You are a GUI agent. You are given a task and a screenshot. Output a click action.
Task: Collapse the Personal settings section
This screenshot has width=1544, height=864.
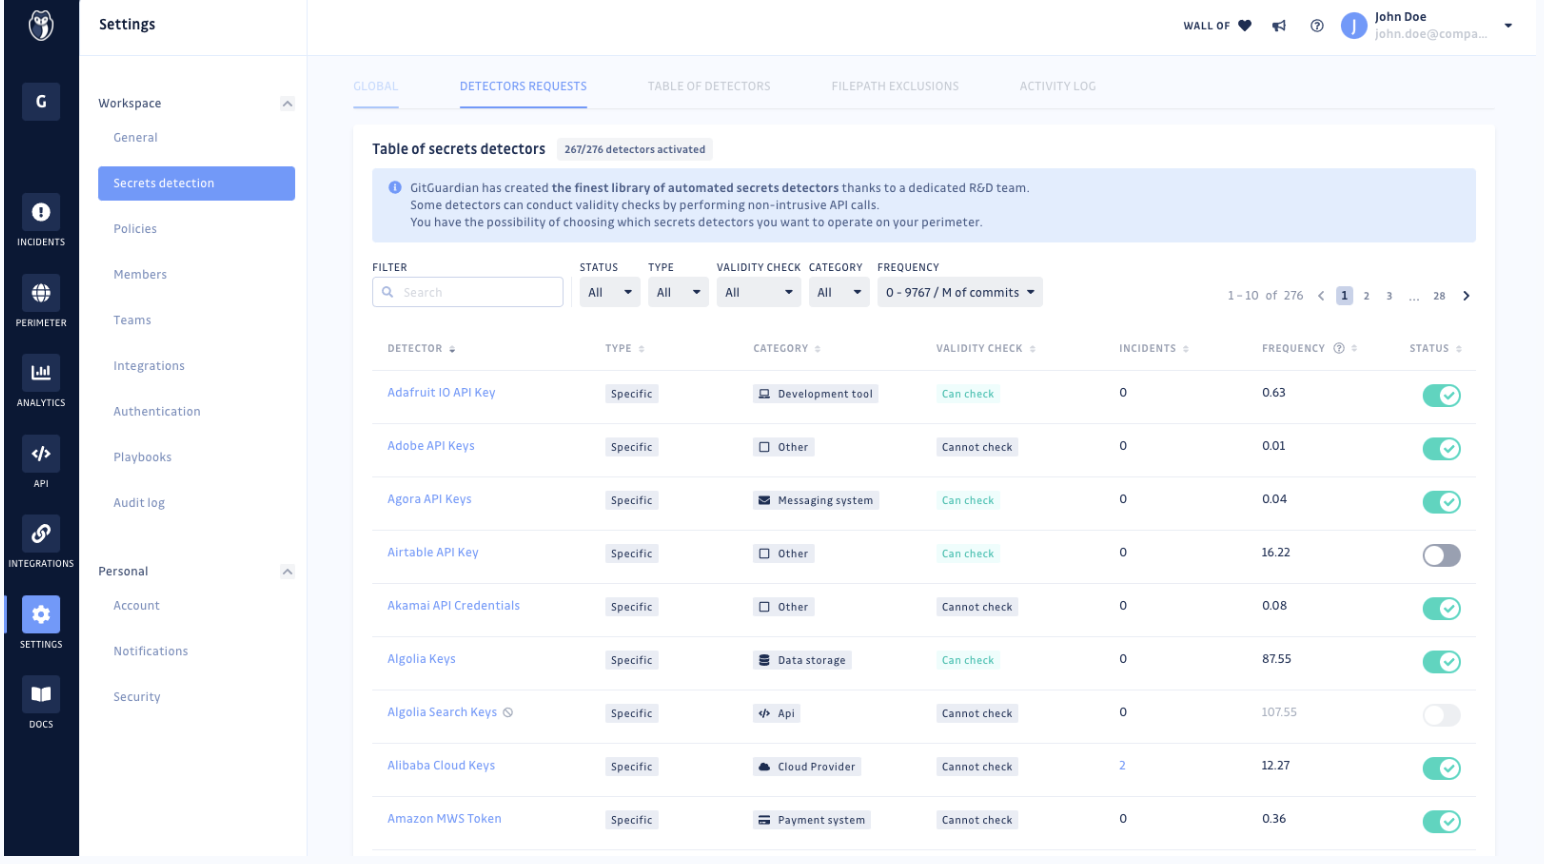(287, 571)
